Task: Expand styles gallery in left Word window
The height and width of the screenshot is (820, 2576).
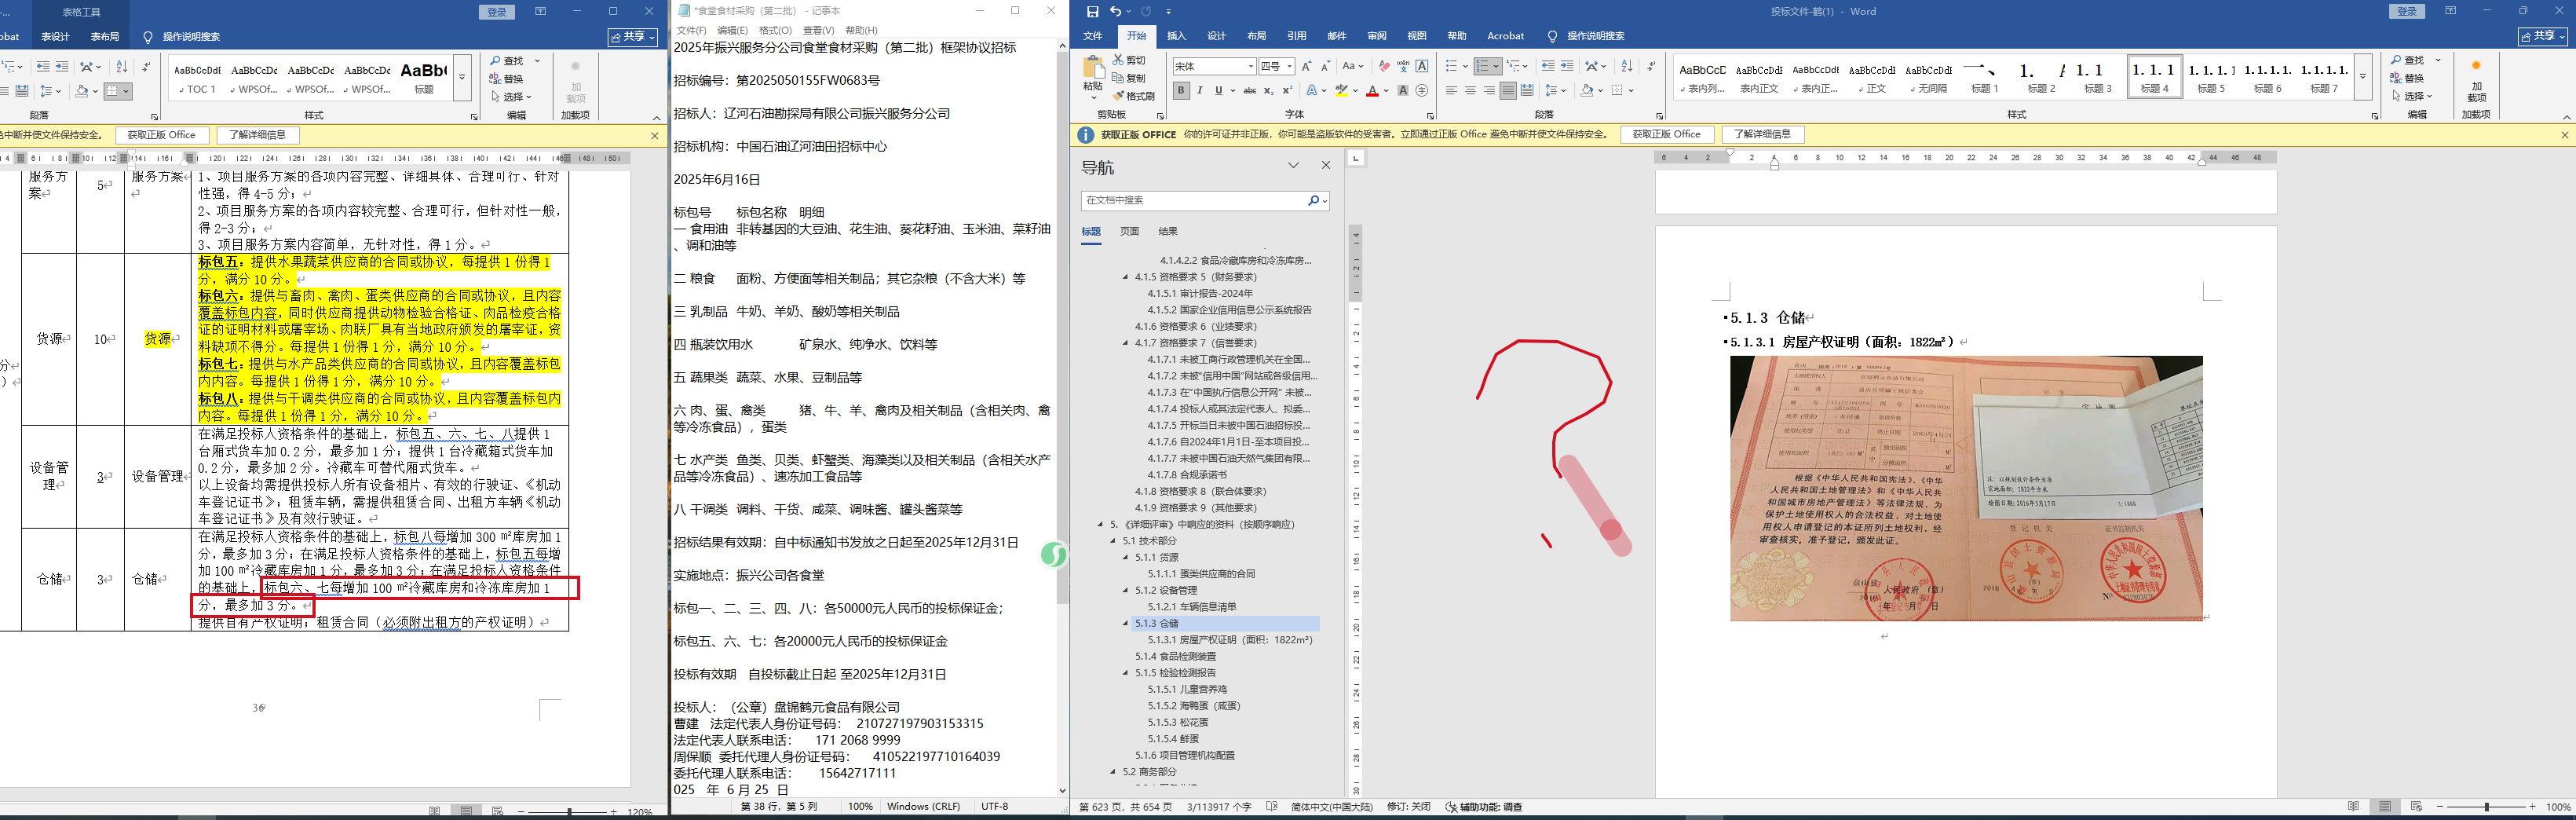Action: point(462,77)
